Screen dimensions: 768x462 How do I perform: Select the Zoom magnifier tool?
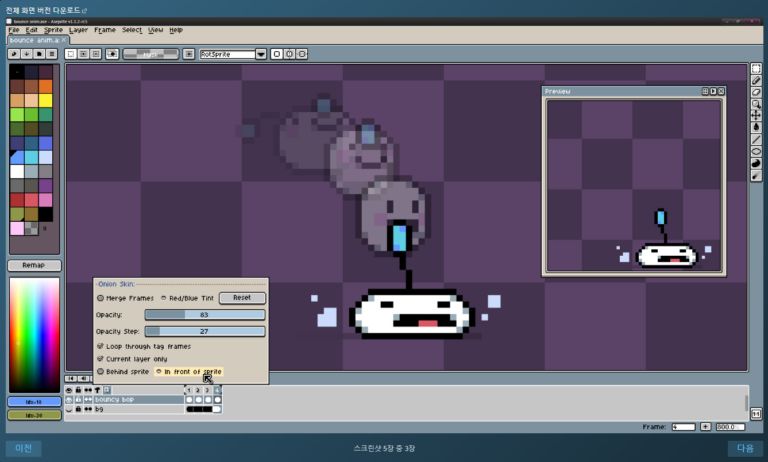click(x=756, y=104)
